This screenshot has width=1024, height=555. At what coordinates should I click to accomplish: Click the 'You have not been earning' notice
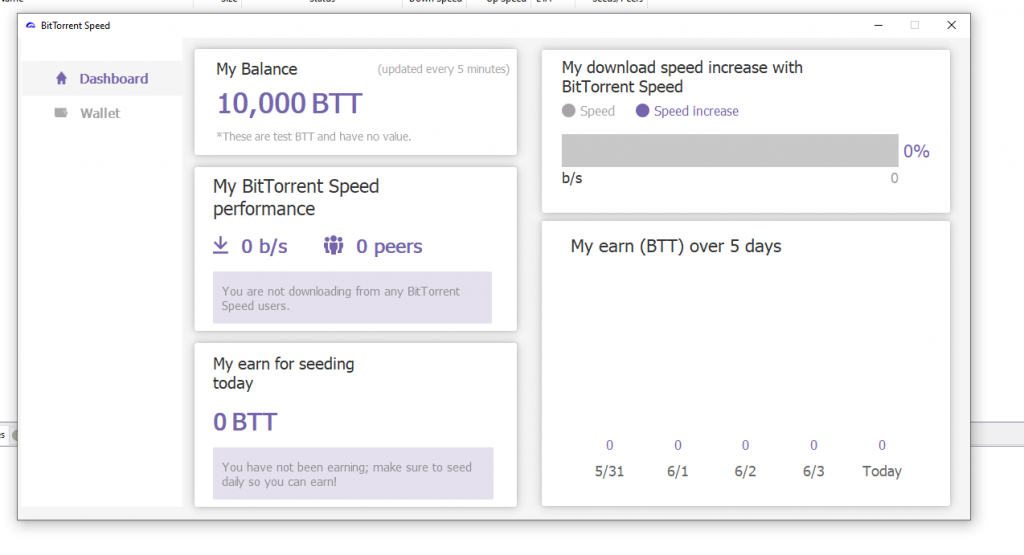pyautogui.click(x=353, y=474)
